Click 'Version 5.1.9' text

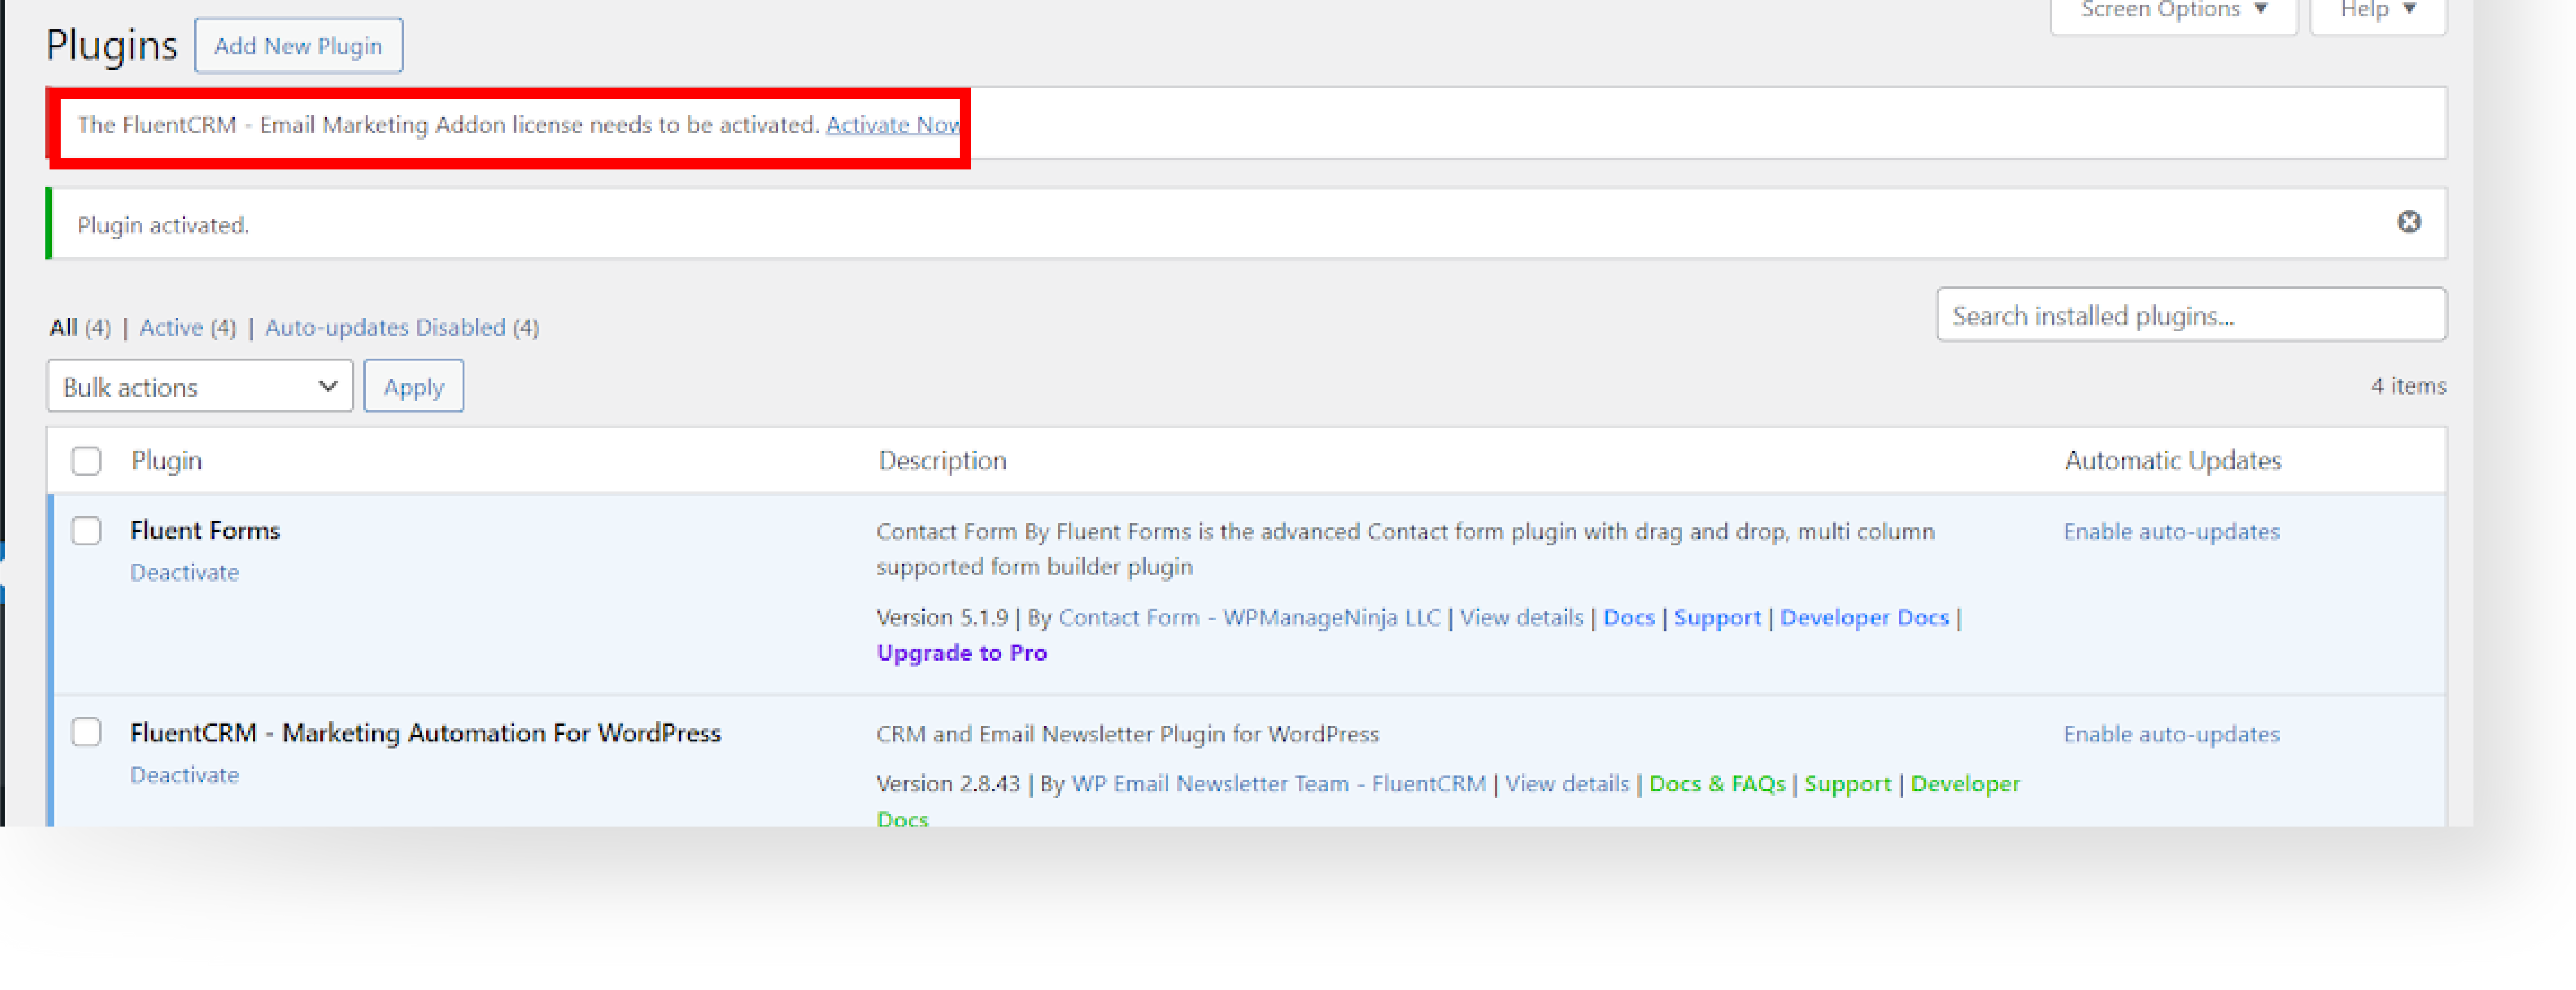tap(942, 618)
